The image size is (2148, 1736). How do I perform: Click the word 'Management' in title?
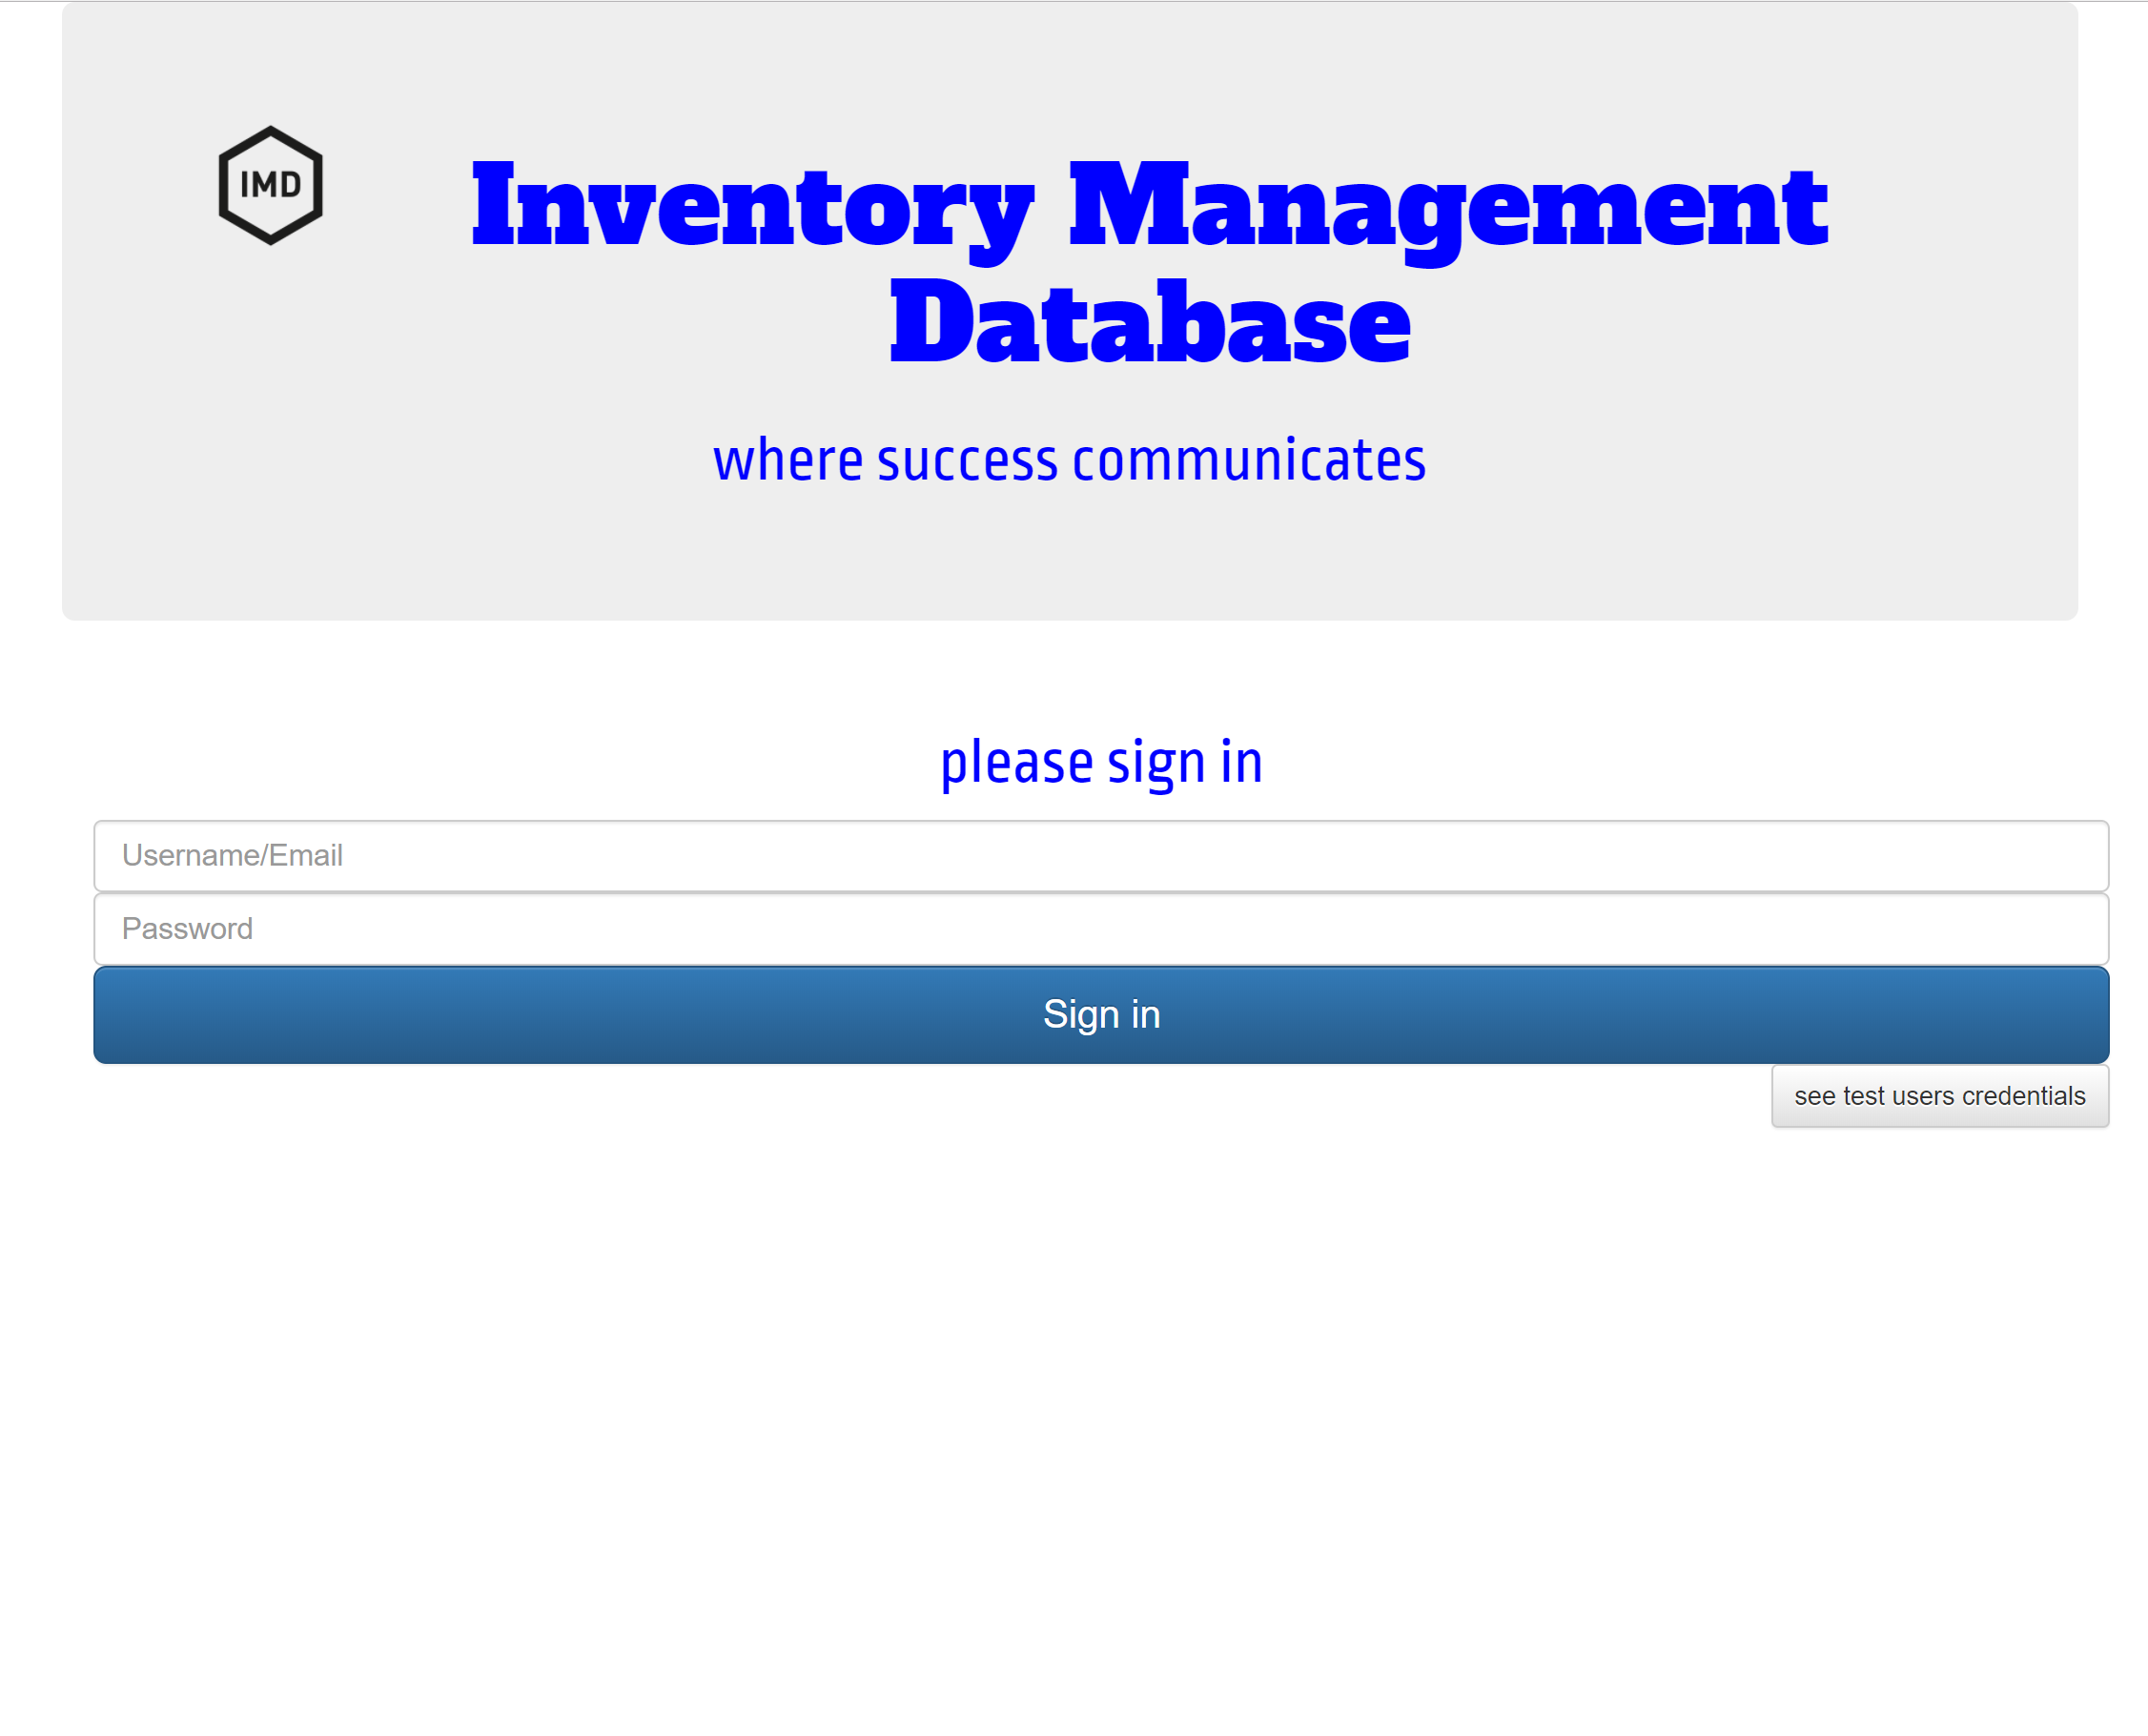pos(1447,207)
